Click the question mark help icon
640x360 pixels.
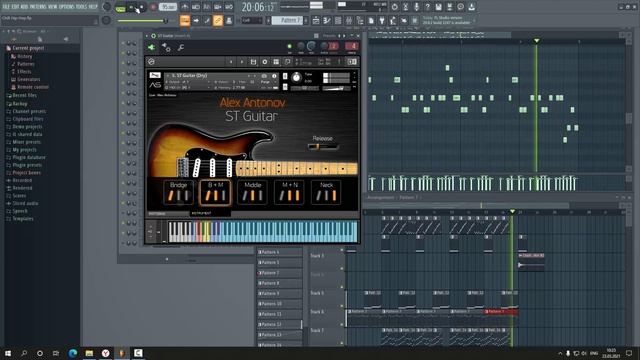427,7
